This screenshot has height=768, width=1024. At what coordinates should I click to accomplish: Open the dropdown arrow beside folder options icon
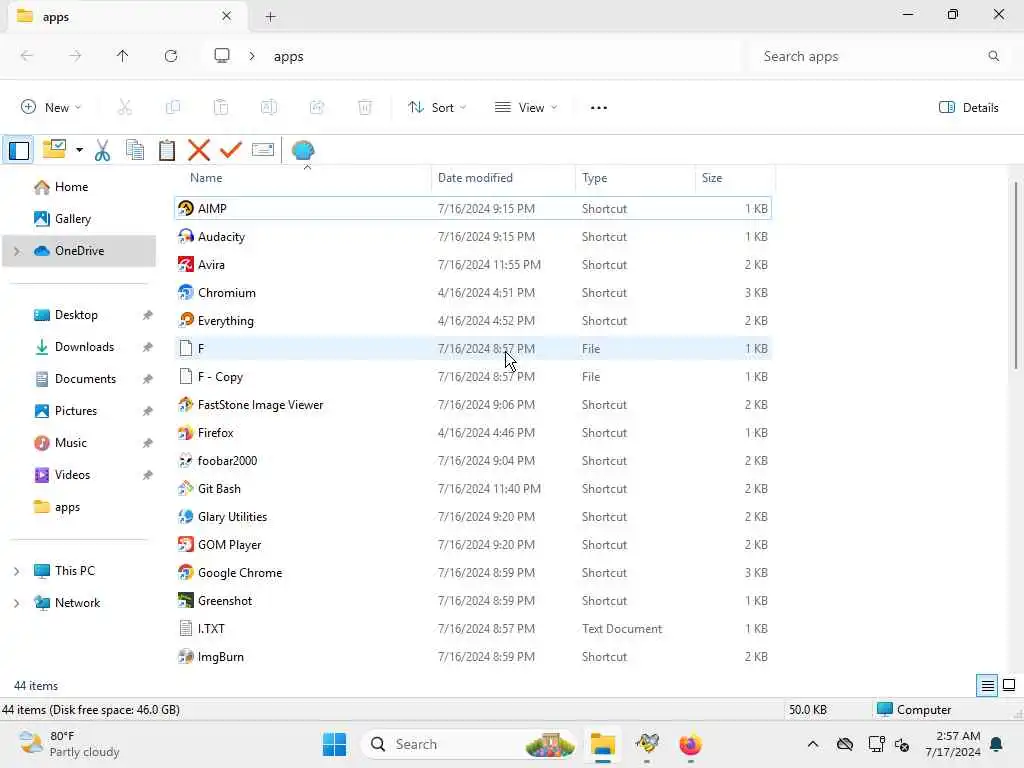(x=79, y=150)
